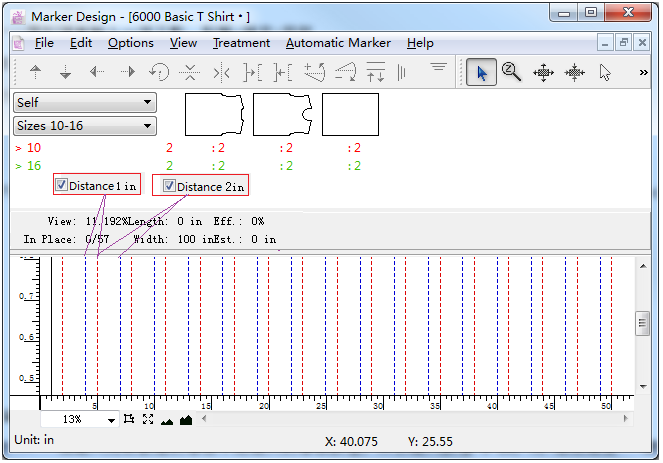Click the large mountain zoom-in icon
Viewport: 663px width, 463px height.
click(x=185, y=420)
